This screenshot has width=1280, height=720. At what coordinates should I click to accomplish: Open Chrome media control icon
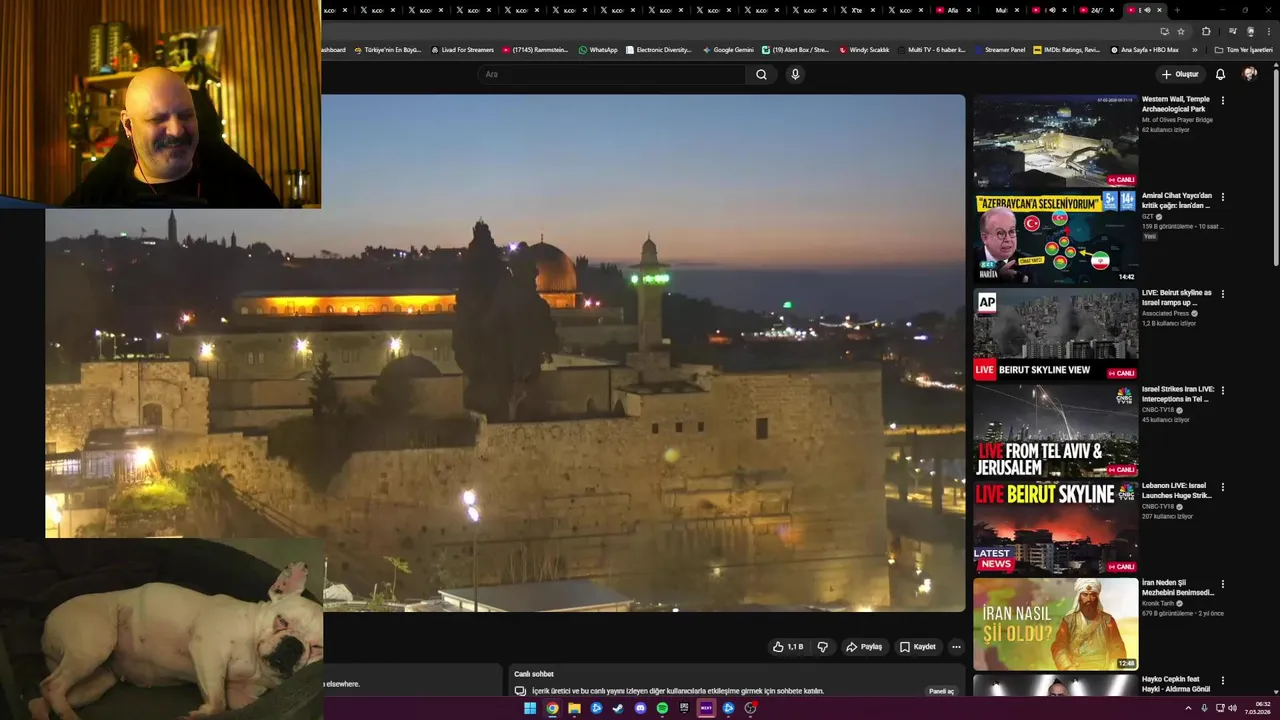coord(1232,31)
